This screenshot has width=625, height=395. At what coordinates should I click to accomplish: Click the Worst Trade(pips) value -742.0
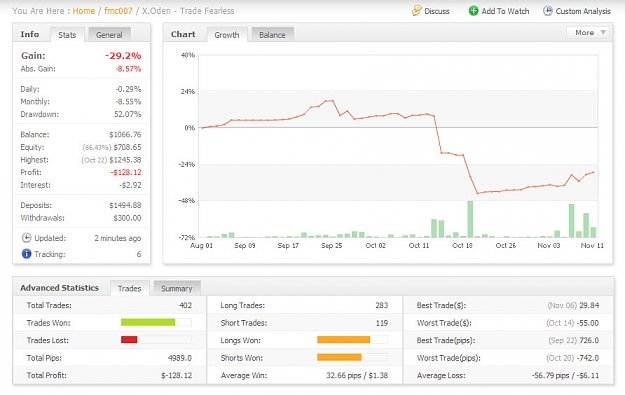click(588, 358)
